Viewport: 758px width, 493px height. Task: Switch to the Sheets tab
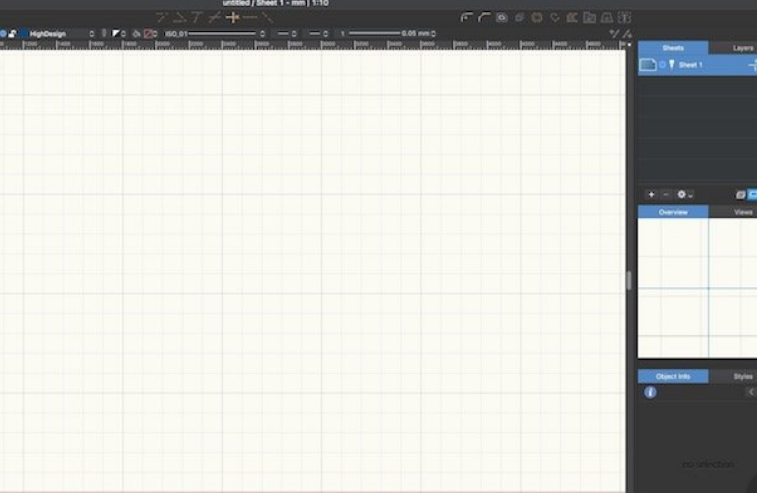click(x=673, y=48)
